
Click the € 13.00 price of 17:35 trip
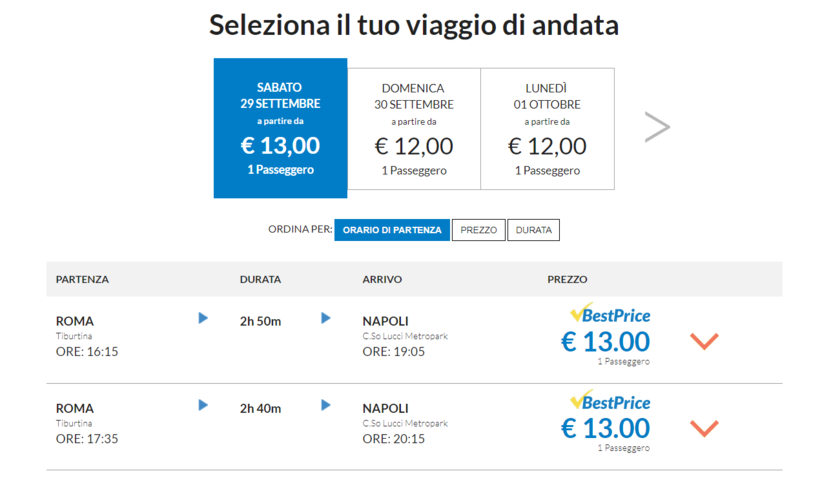605,429
